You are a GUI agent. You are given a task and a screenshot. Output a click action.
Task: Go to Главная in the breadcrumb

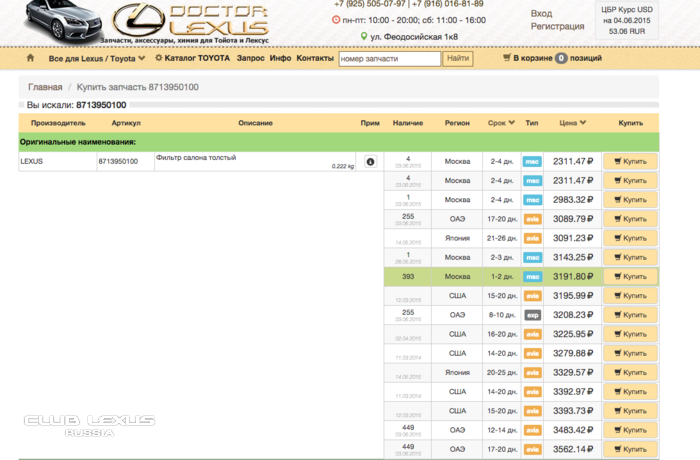click(45, 88)
